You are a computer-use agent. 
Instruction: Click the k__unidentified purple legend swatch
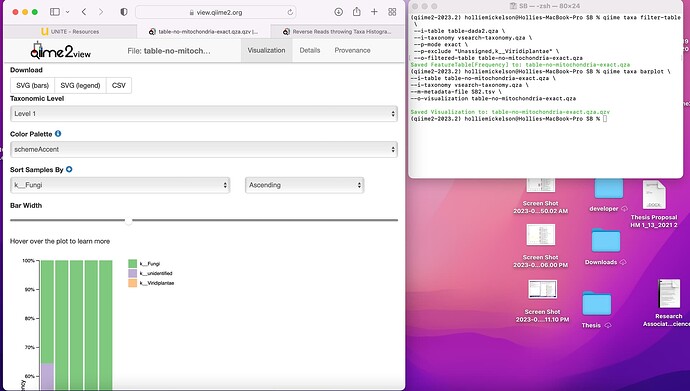pyautogui.click(x=132, y=273)
